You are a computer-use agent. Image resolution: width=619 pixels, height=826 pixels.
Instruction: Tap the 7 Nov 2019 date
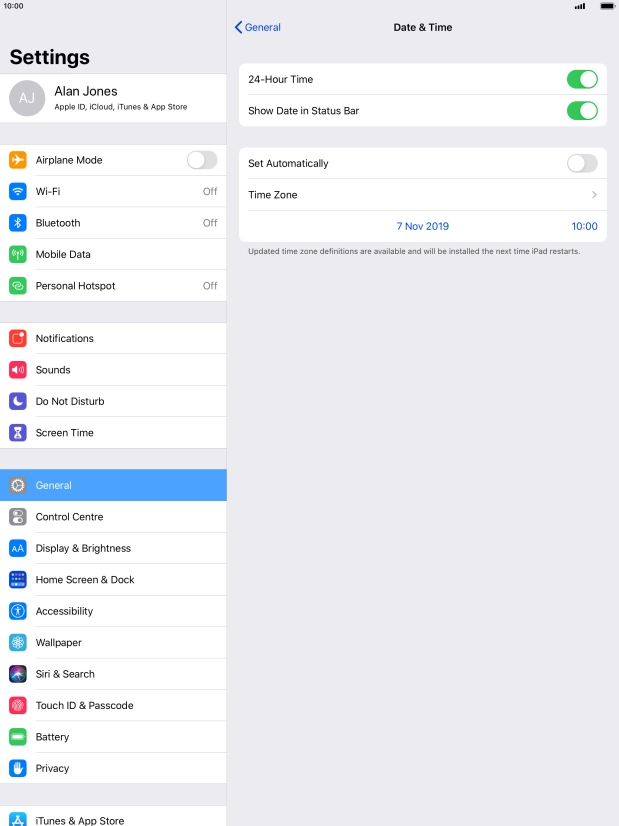[x=423, y=227]
